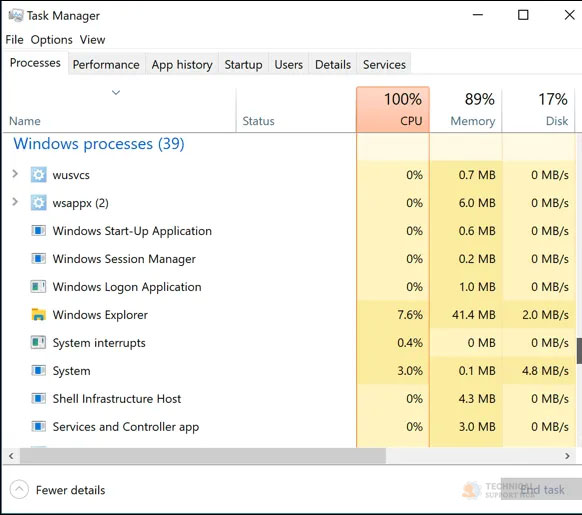Select the Windows Explorer row
Screen dimensions: 582x515
point(290,314)
